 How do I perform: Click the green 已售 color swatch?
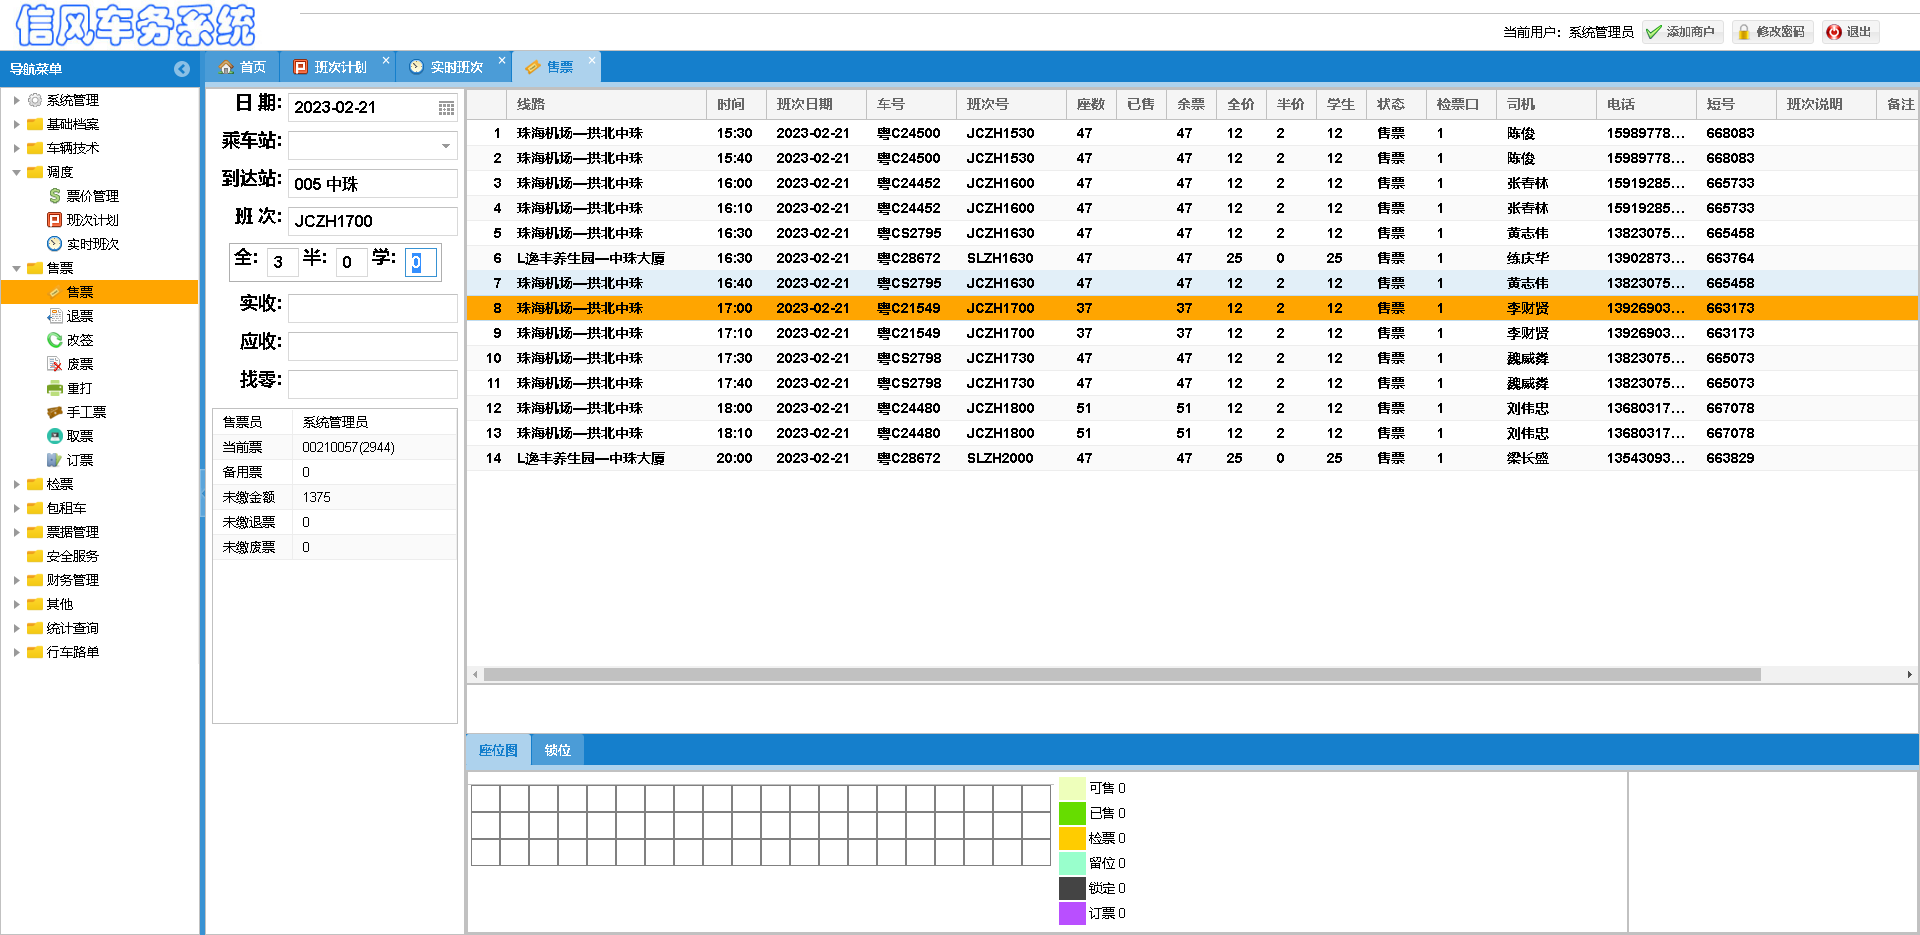pyautogui.click(x=1072, y=813)
